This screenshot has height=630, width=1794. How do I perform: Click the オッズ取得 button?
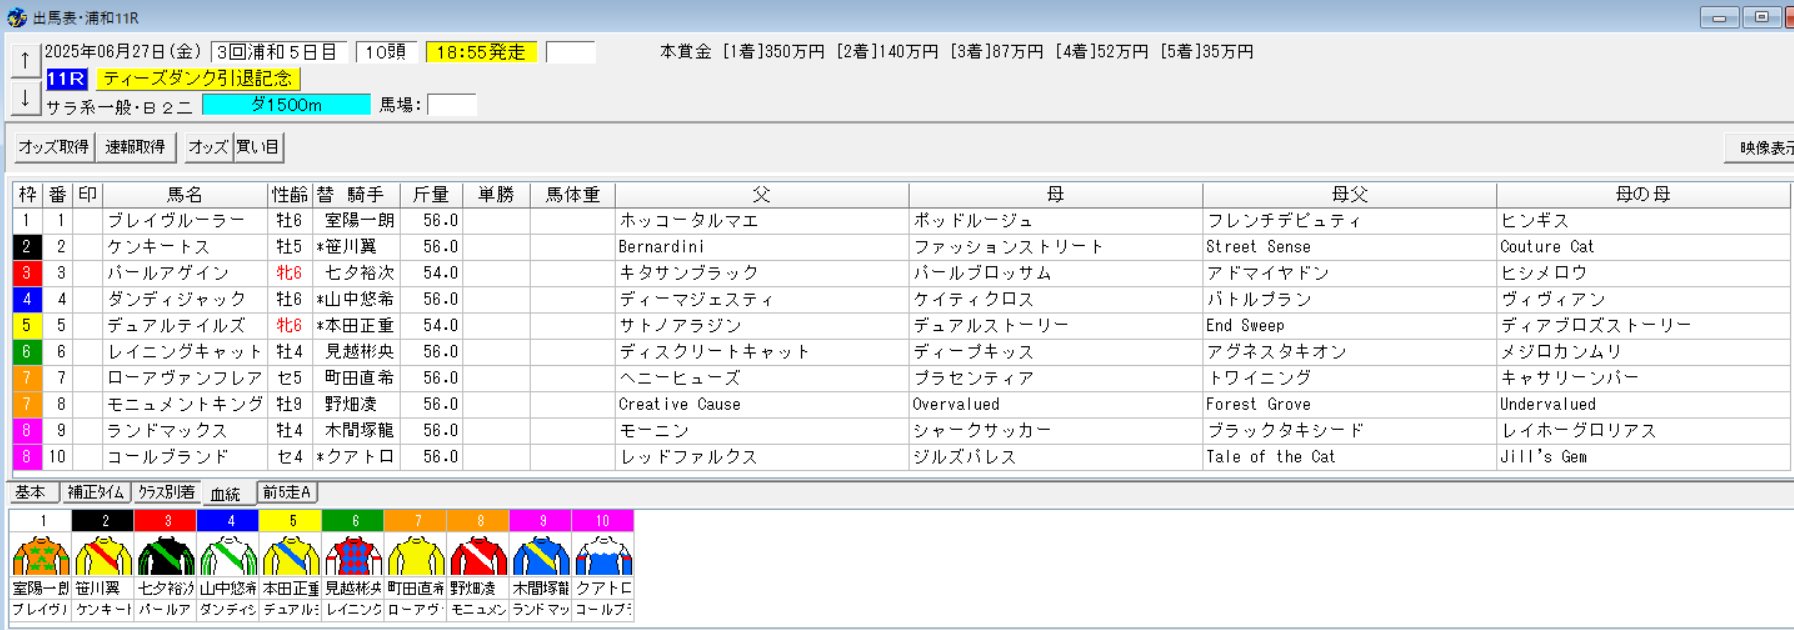[x=54, y=147]
